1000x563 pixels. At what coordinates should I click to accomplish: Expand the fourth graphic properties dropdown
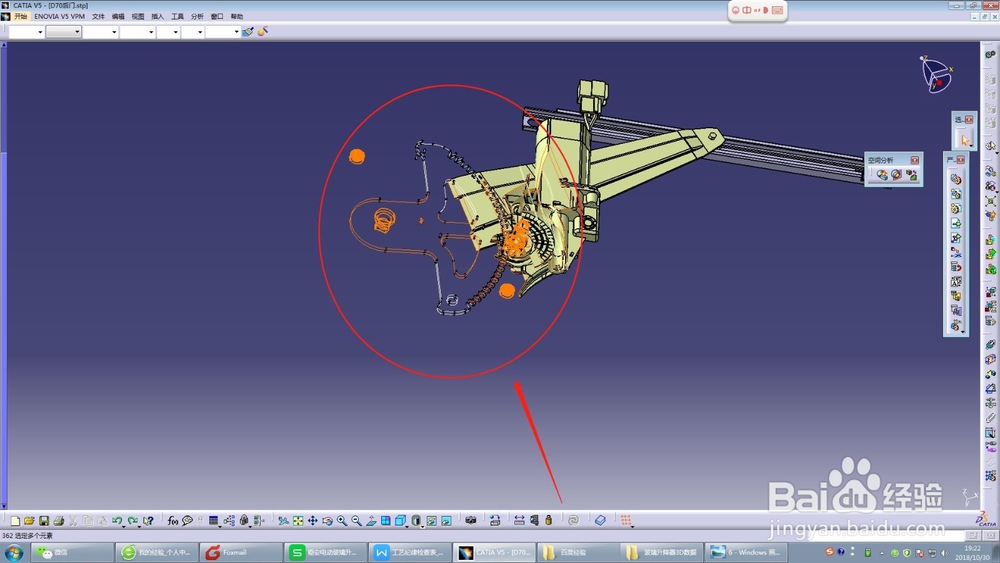151,32
